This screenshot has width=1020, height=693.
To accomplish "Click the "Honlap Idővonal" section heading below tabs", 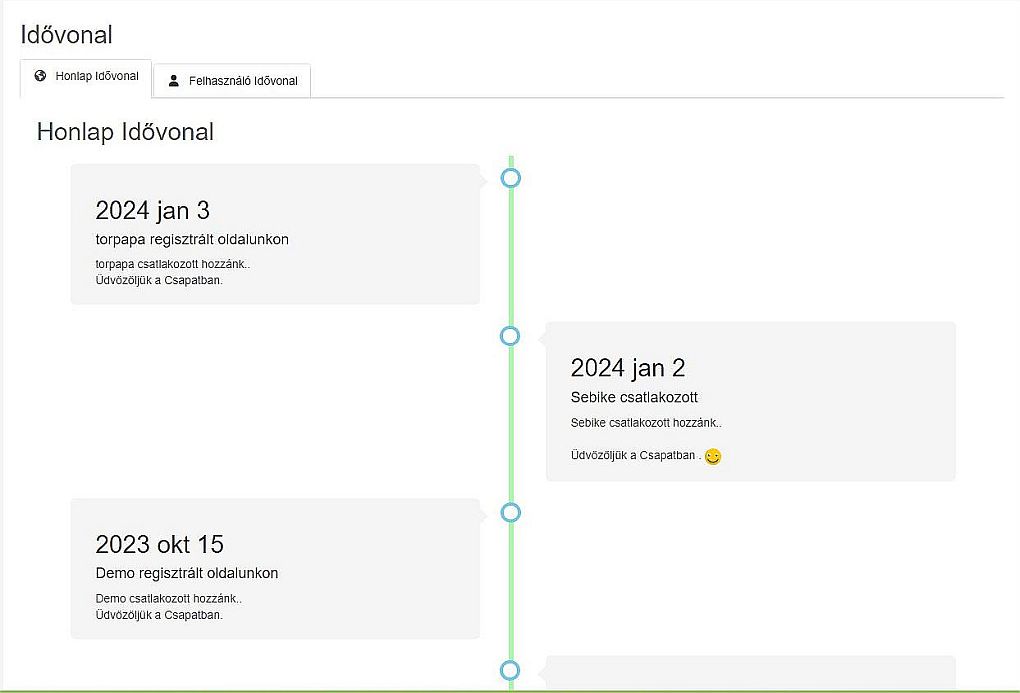I will click(x=125, y=131).
